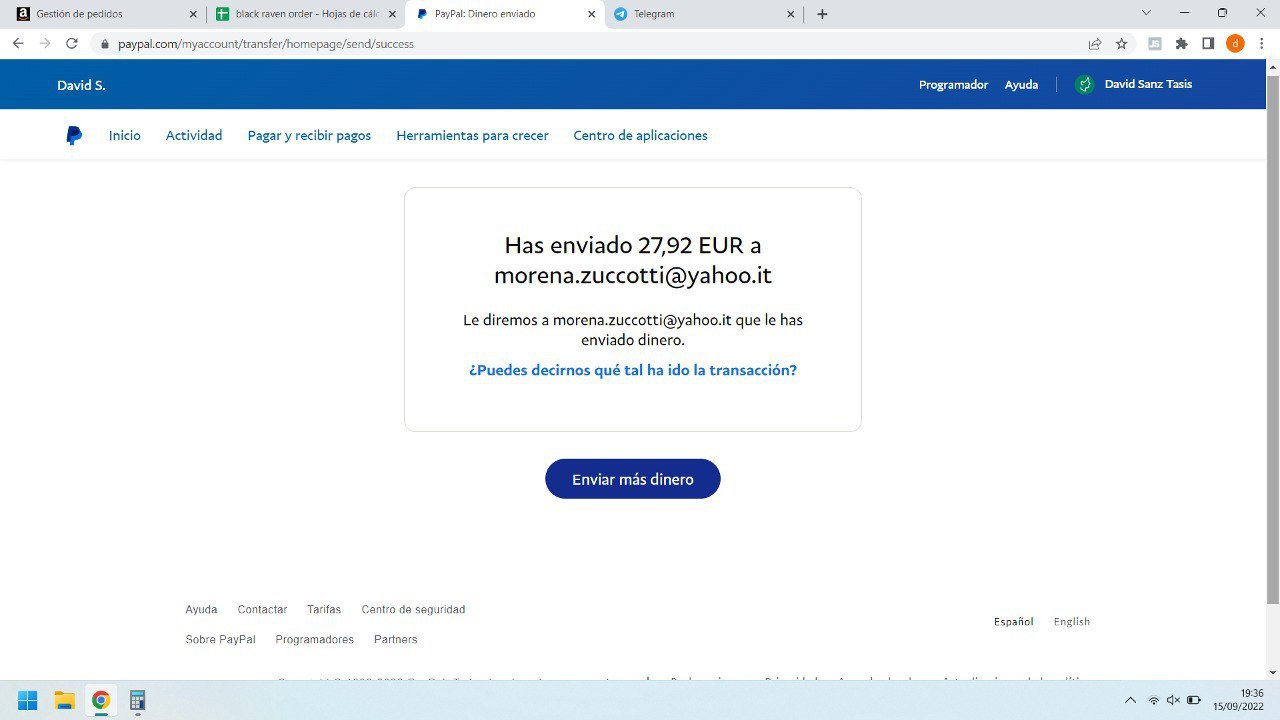Switch to the black raven order spreadsheet tab

coord(305,14)
